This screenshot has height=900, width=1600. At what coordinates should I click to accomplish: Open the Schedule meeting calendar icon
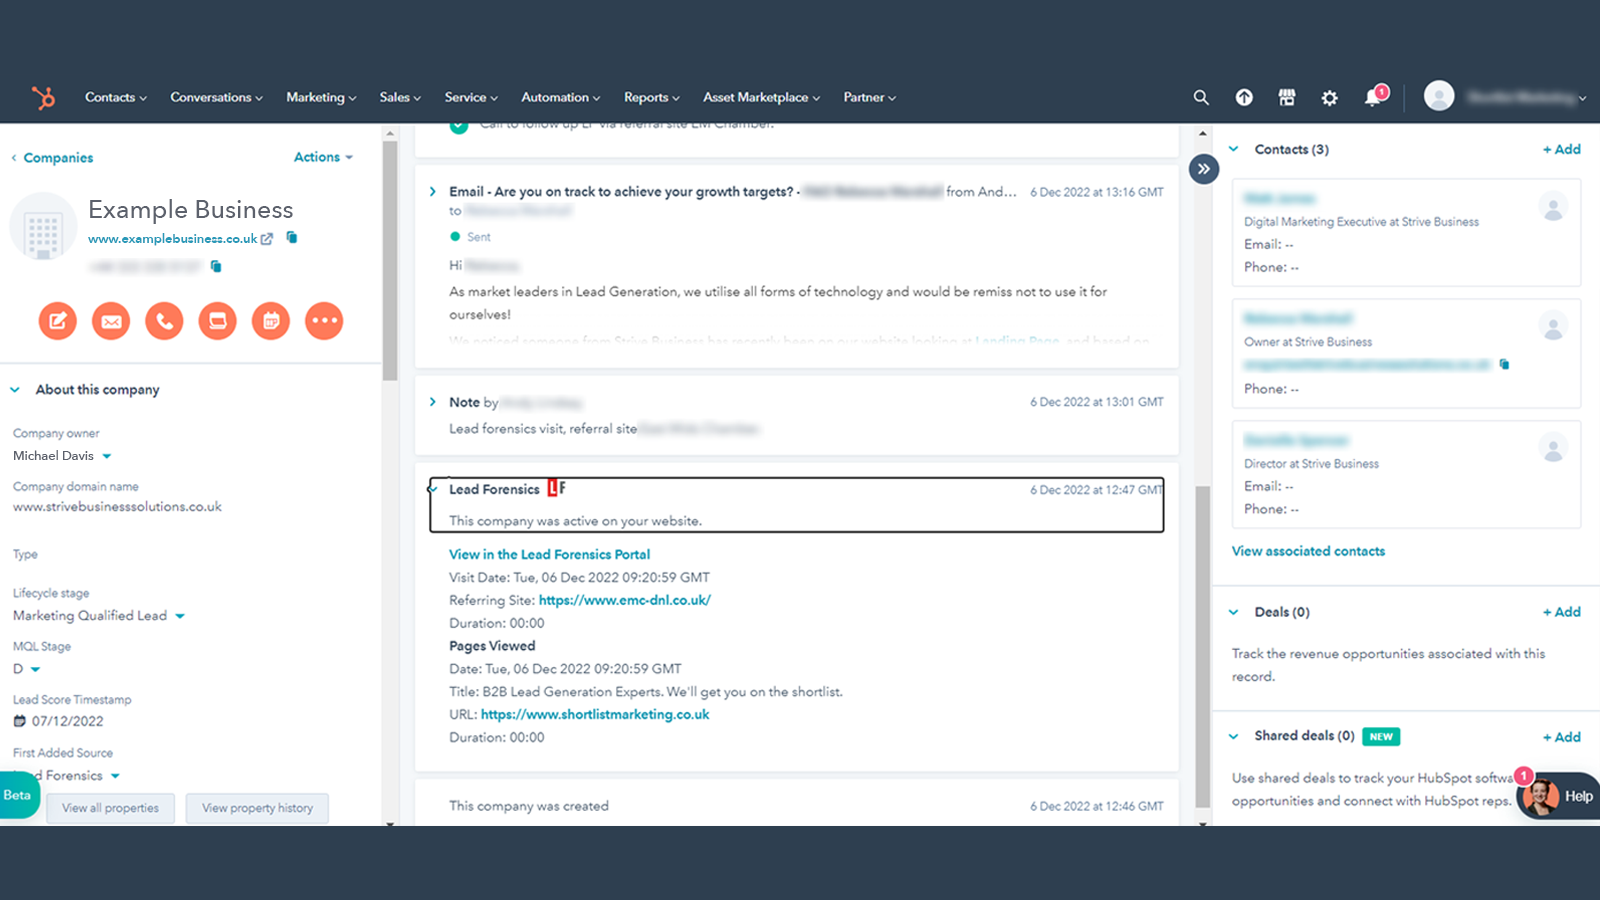pos(270,321)
